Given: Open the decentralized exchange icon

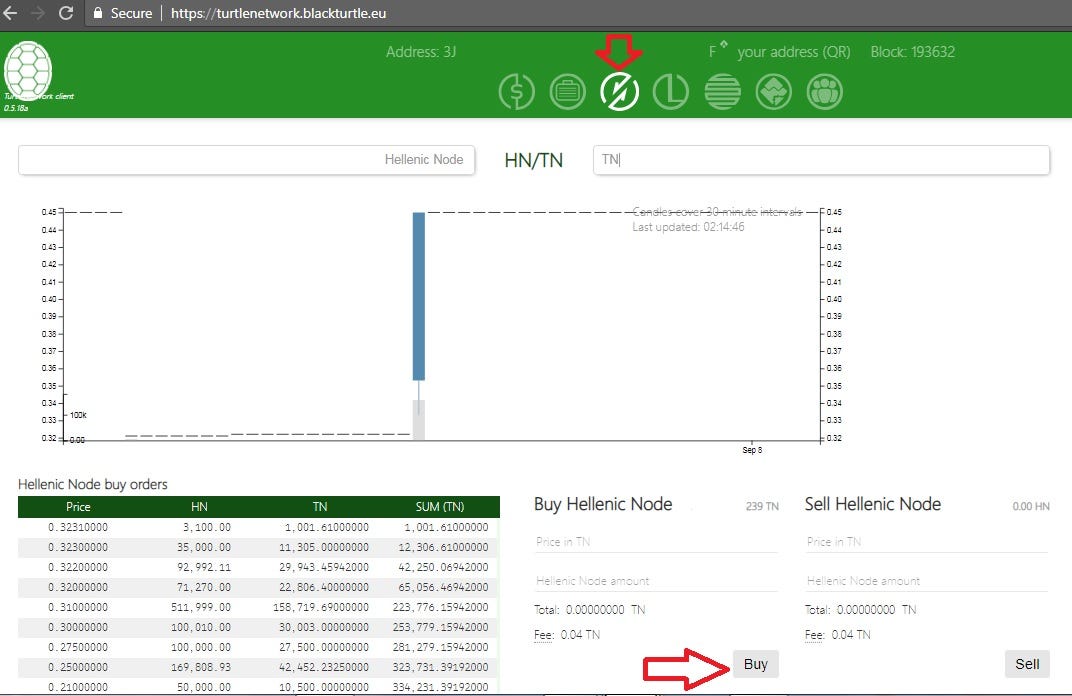Looking at the screenshot, I should click(x=619, y=92).
